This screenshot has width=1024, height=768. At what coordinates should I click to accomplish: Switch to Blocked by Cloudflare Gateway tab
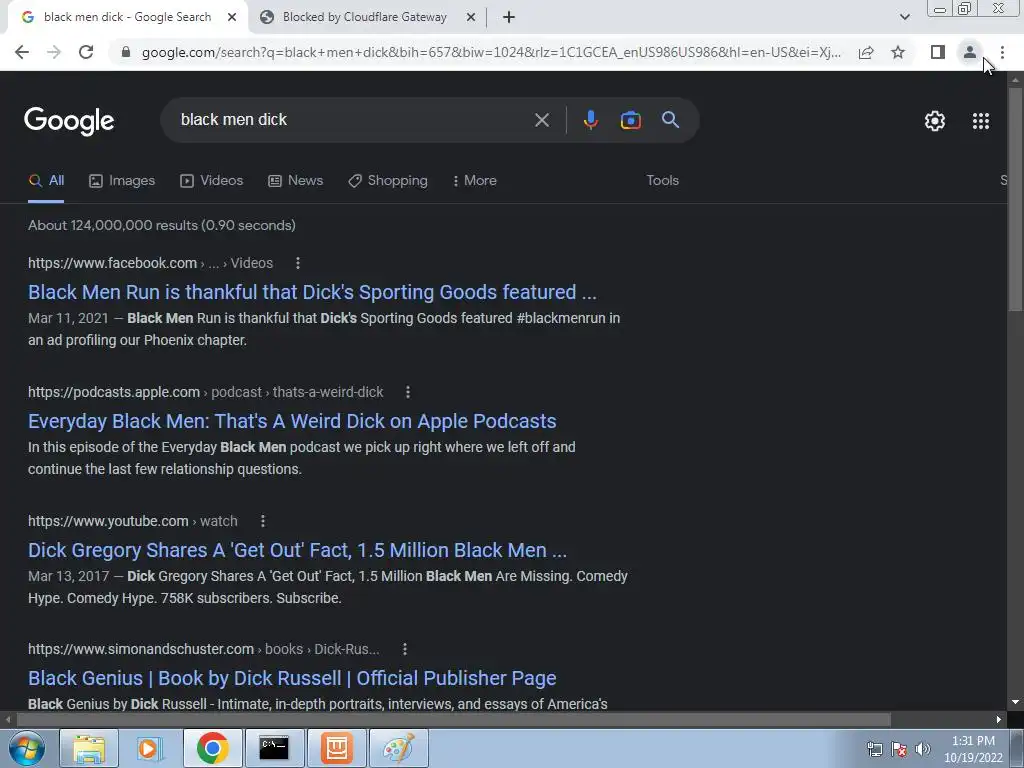pos(364,18)
